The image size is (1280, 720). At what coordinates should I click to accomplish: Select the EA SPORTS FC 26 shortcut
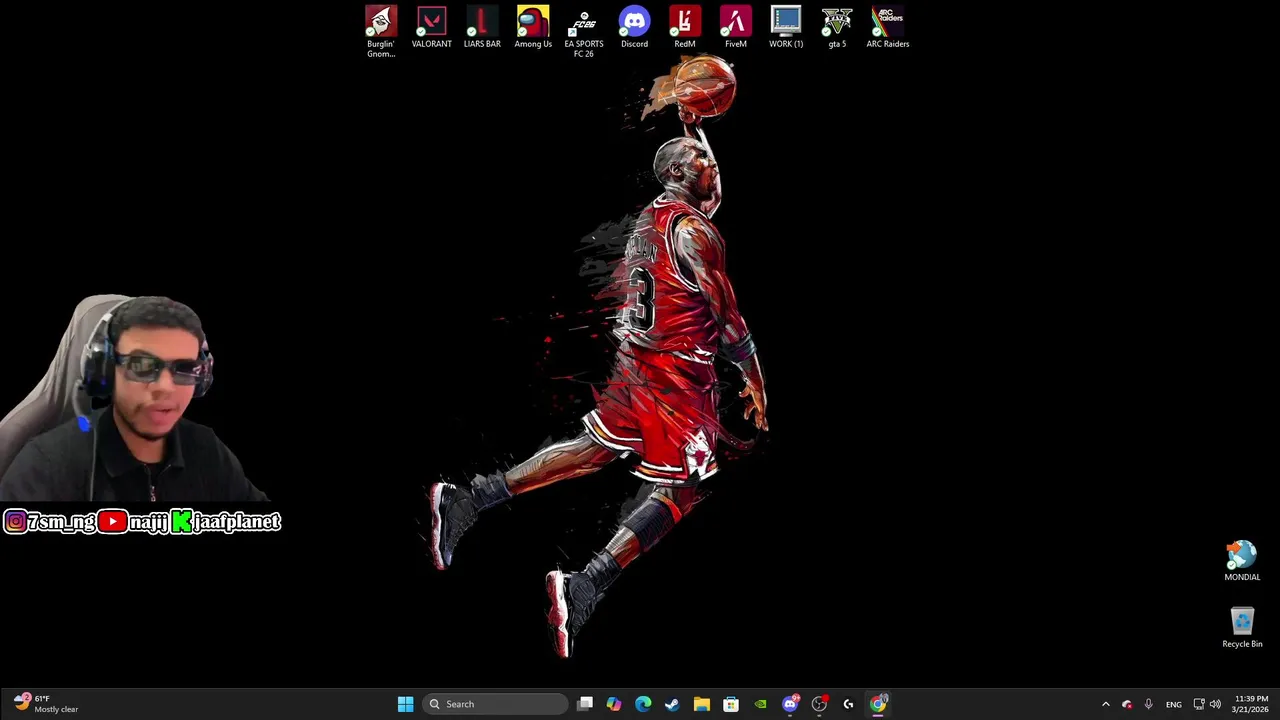(x=583, y=31)
